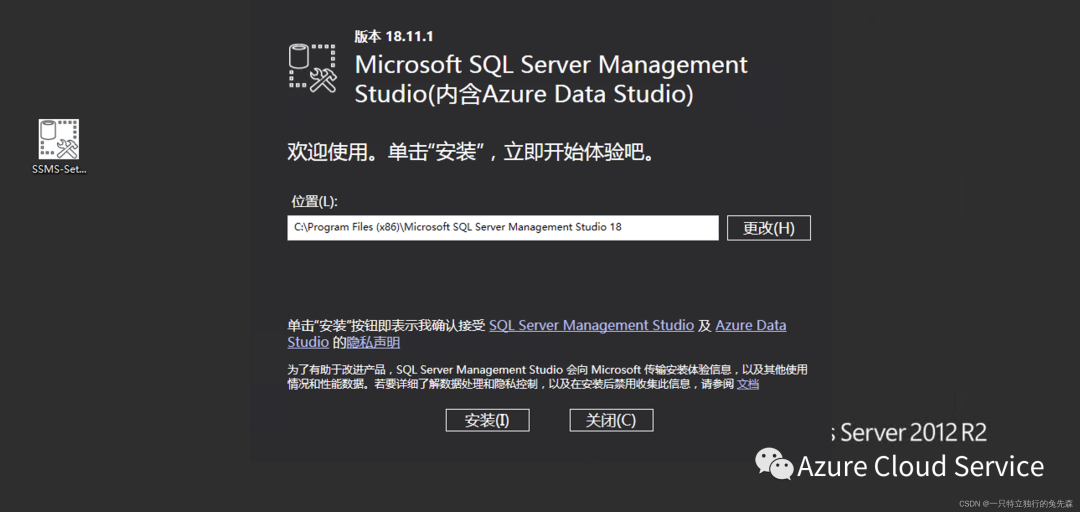The width and height of the screenshot is (1080, 512).
Task: Click the SSMS-Set... icon label text
Action: (59, 169)
